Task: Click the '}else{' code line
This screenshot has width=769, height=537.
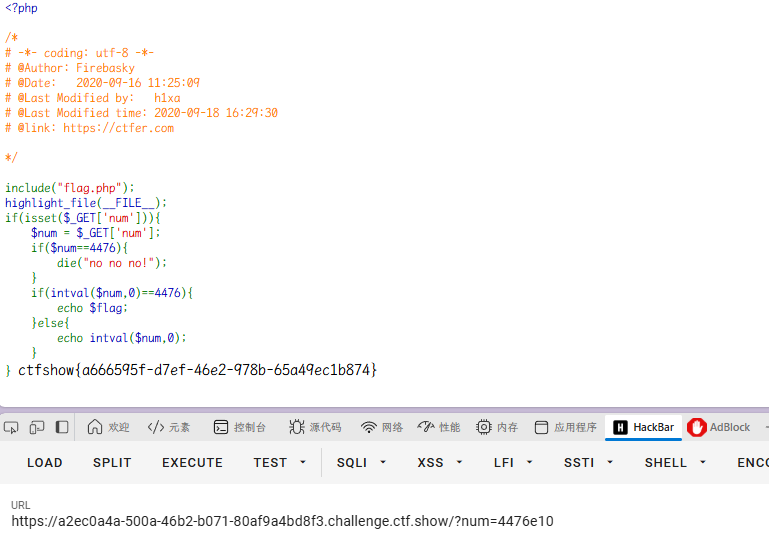Action: pos(51,323)
